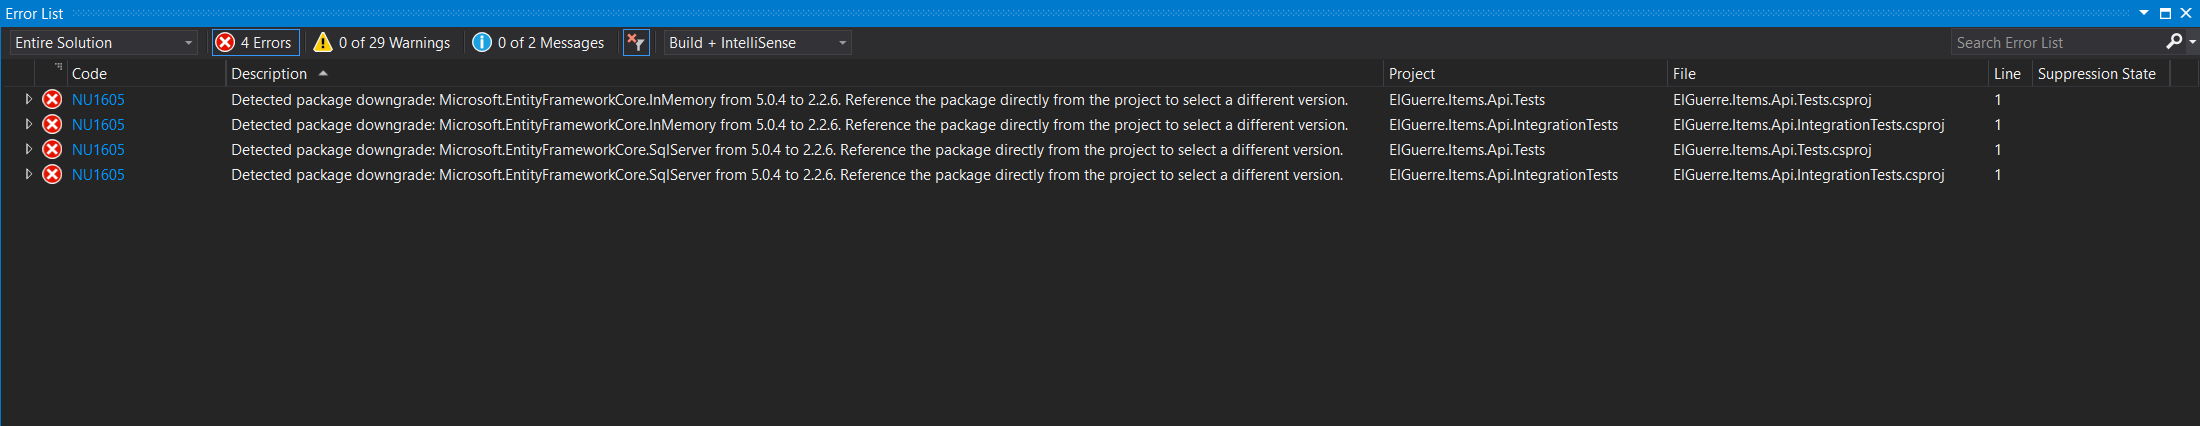Click the build-only filter funnel icon

click(x=636, y=42)
